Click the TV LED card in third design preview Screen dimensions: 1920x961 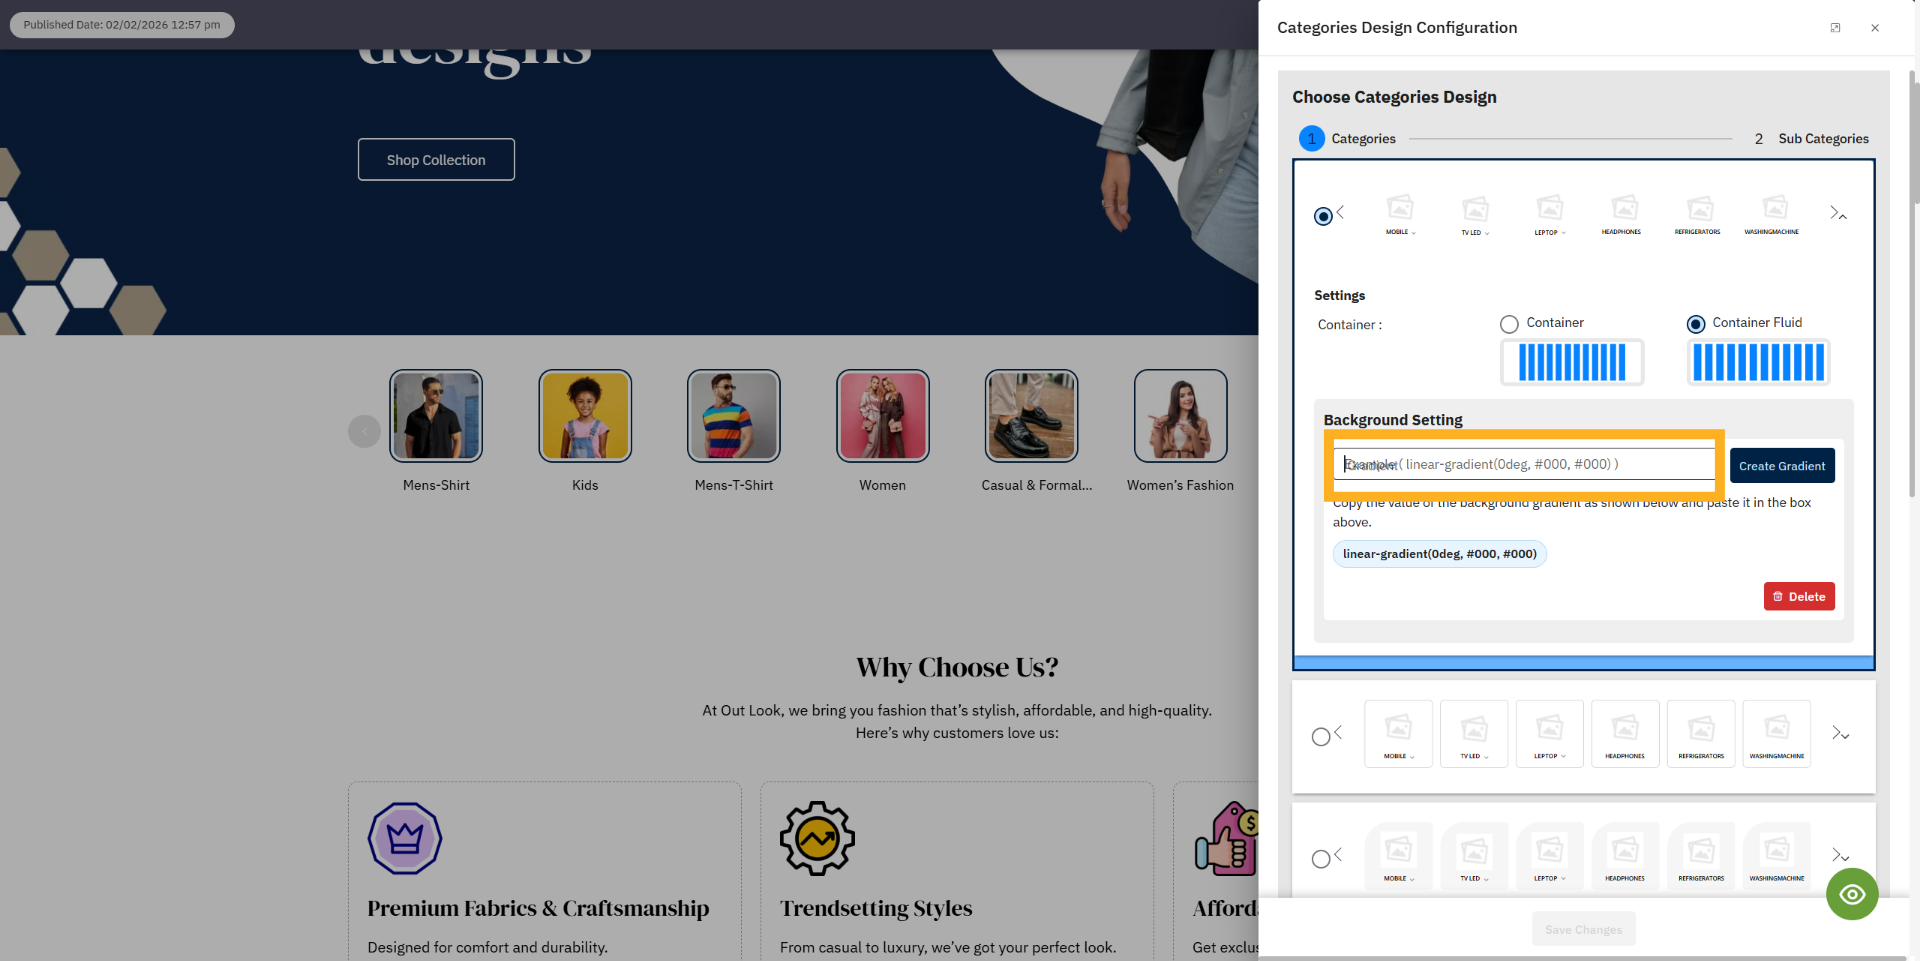1474,856
